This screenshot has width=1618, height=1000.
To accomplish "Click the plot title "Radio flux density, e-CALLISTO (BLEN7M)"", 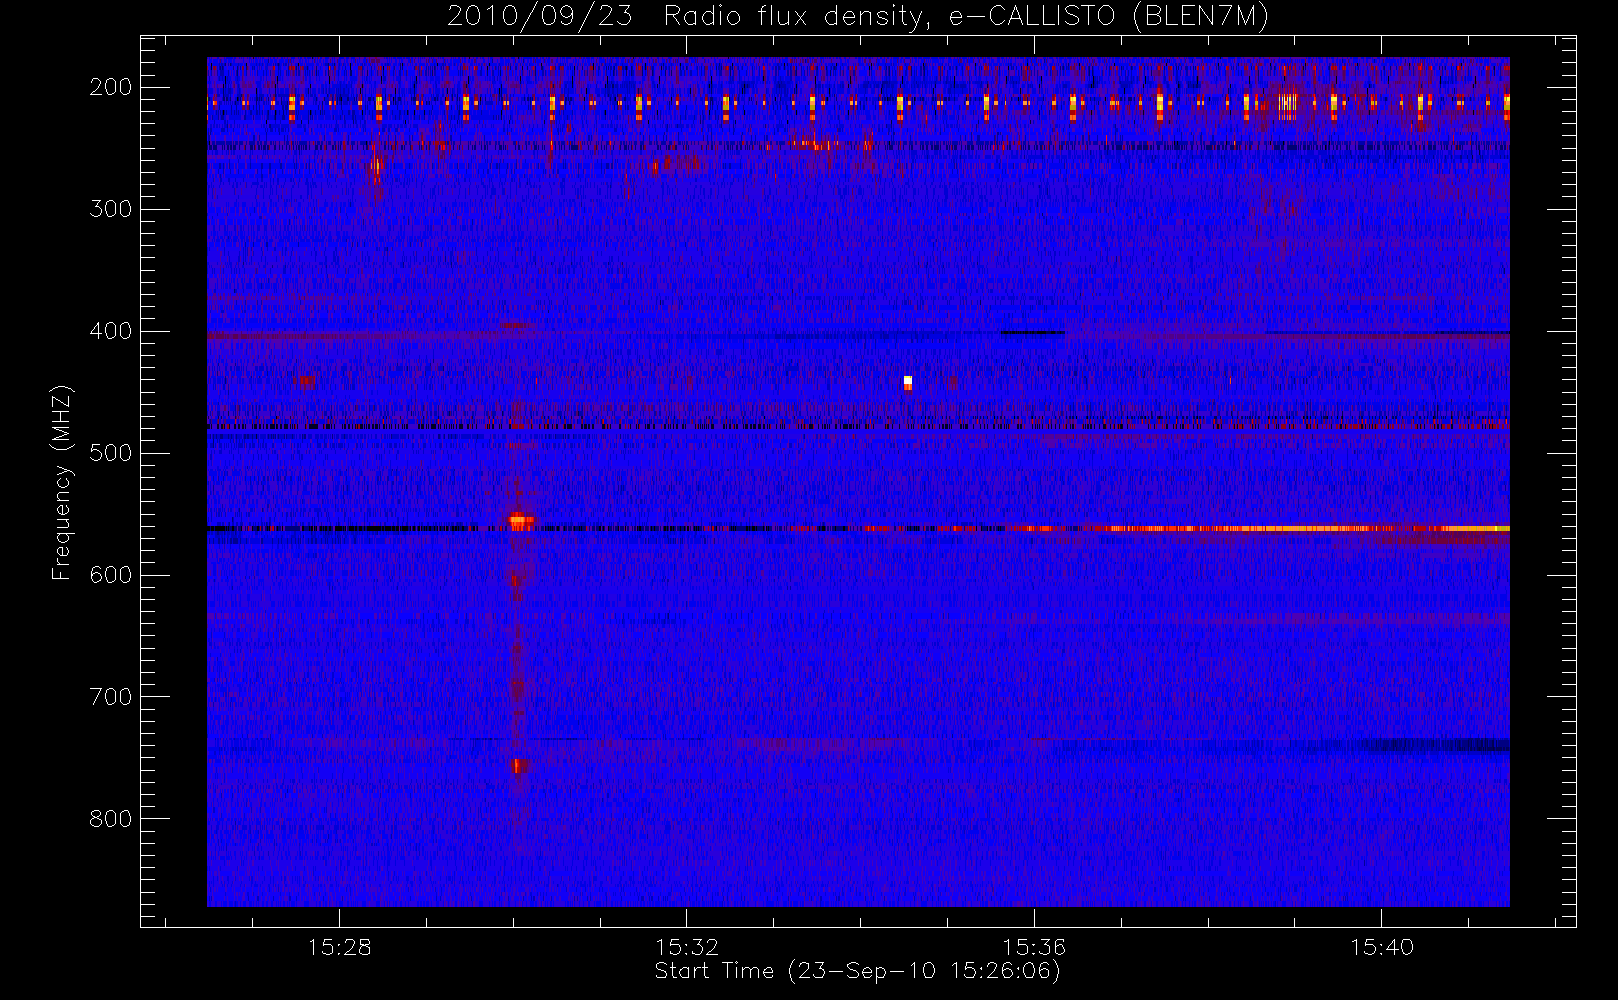I will tap(966, 17).
